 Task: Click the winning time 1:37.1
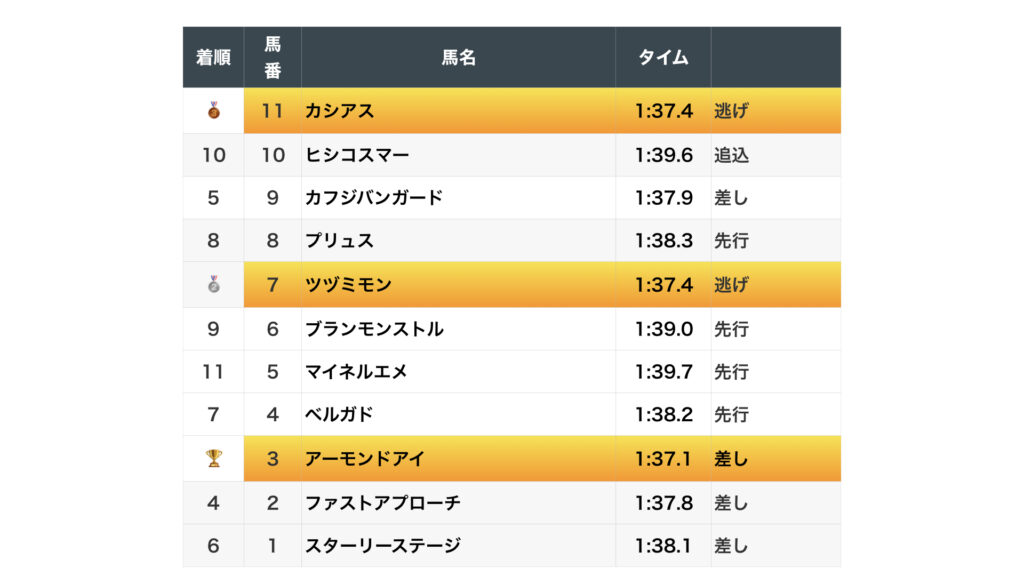coord(663,459)
